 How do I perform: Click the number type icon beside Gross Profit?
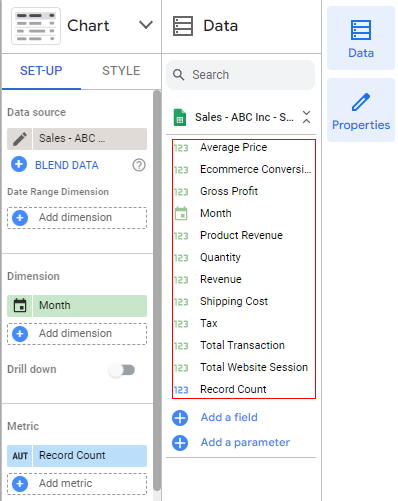coord(181,192)
